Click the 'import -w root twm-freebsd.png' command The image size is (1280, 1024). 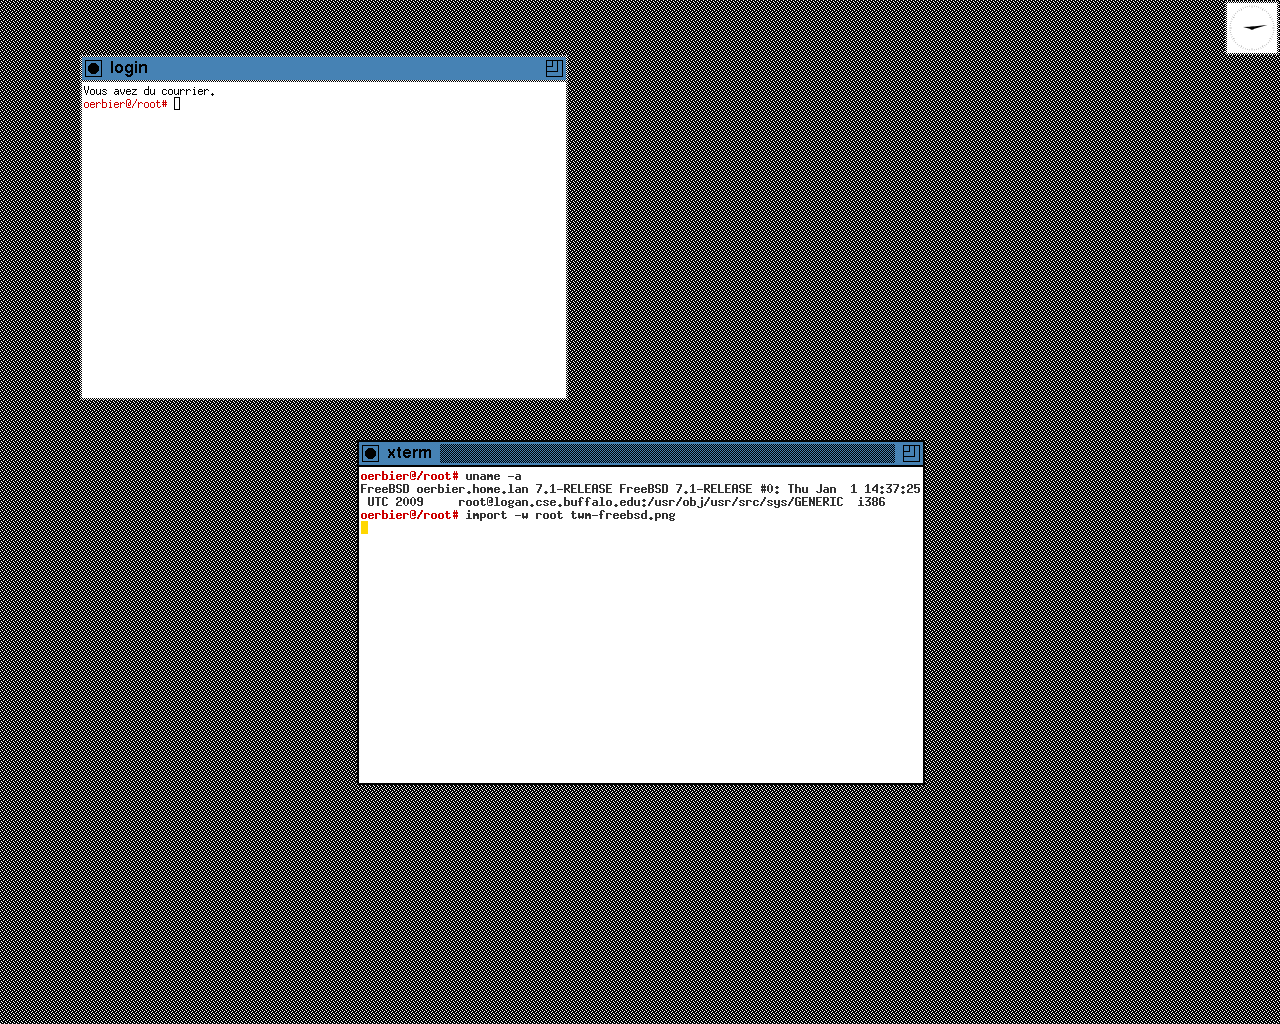pos(570,515)
